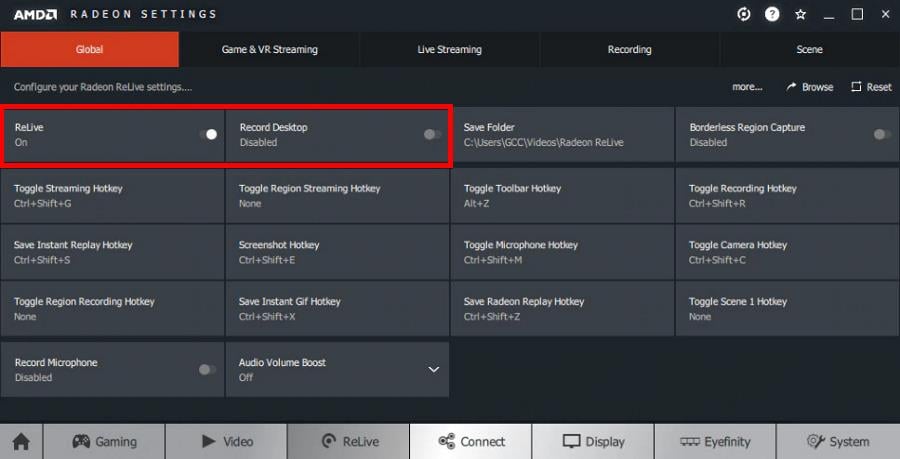
Task: Toggle the Record Microphone switch
Action: (x=207, y=369)
